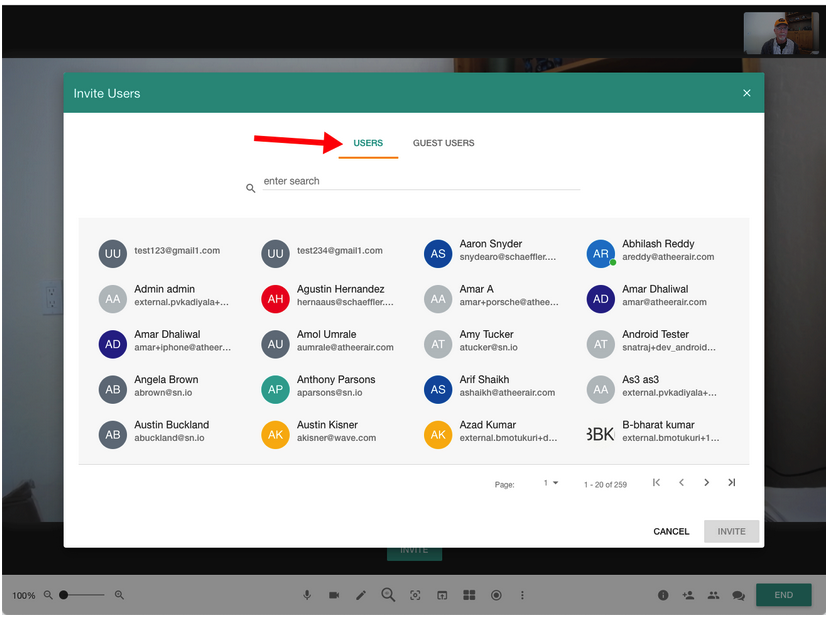
Task: Pick Amar Dhaliwal with amar+iphone email
Action: (x=165, y=344)
